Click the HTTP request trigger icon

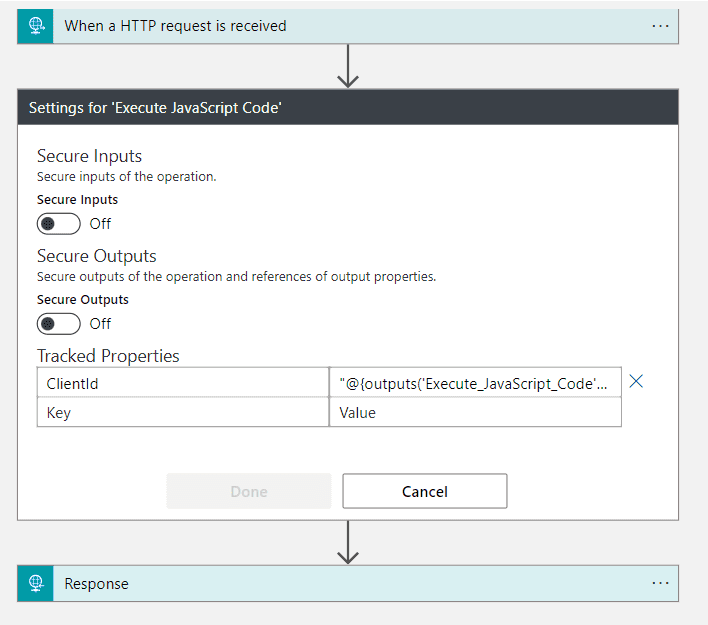point(36,26)
